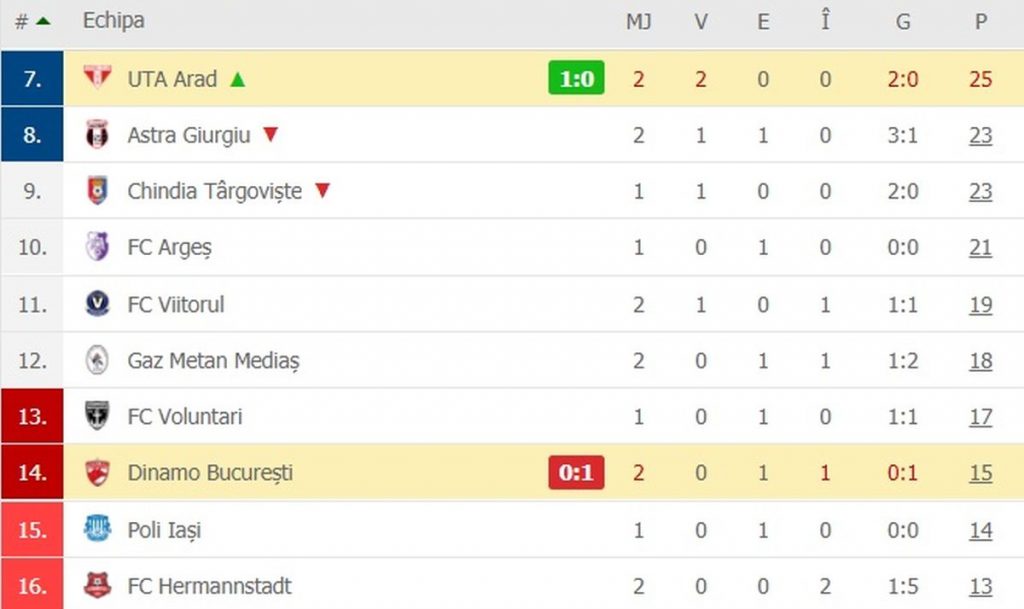The image size is (1024, 609).
Task: Click the Poli Iași club crest
Action: 97,529
